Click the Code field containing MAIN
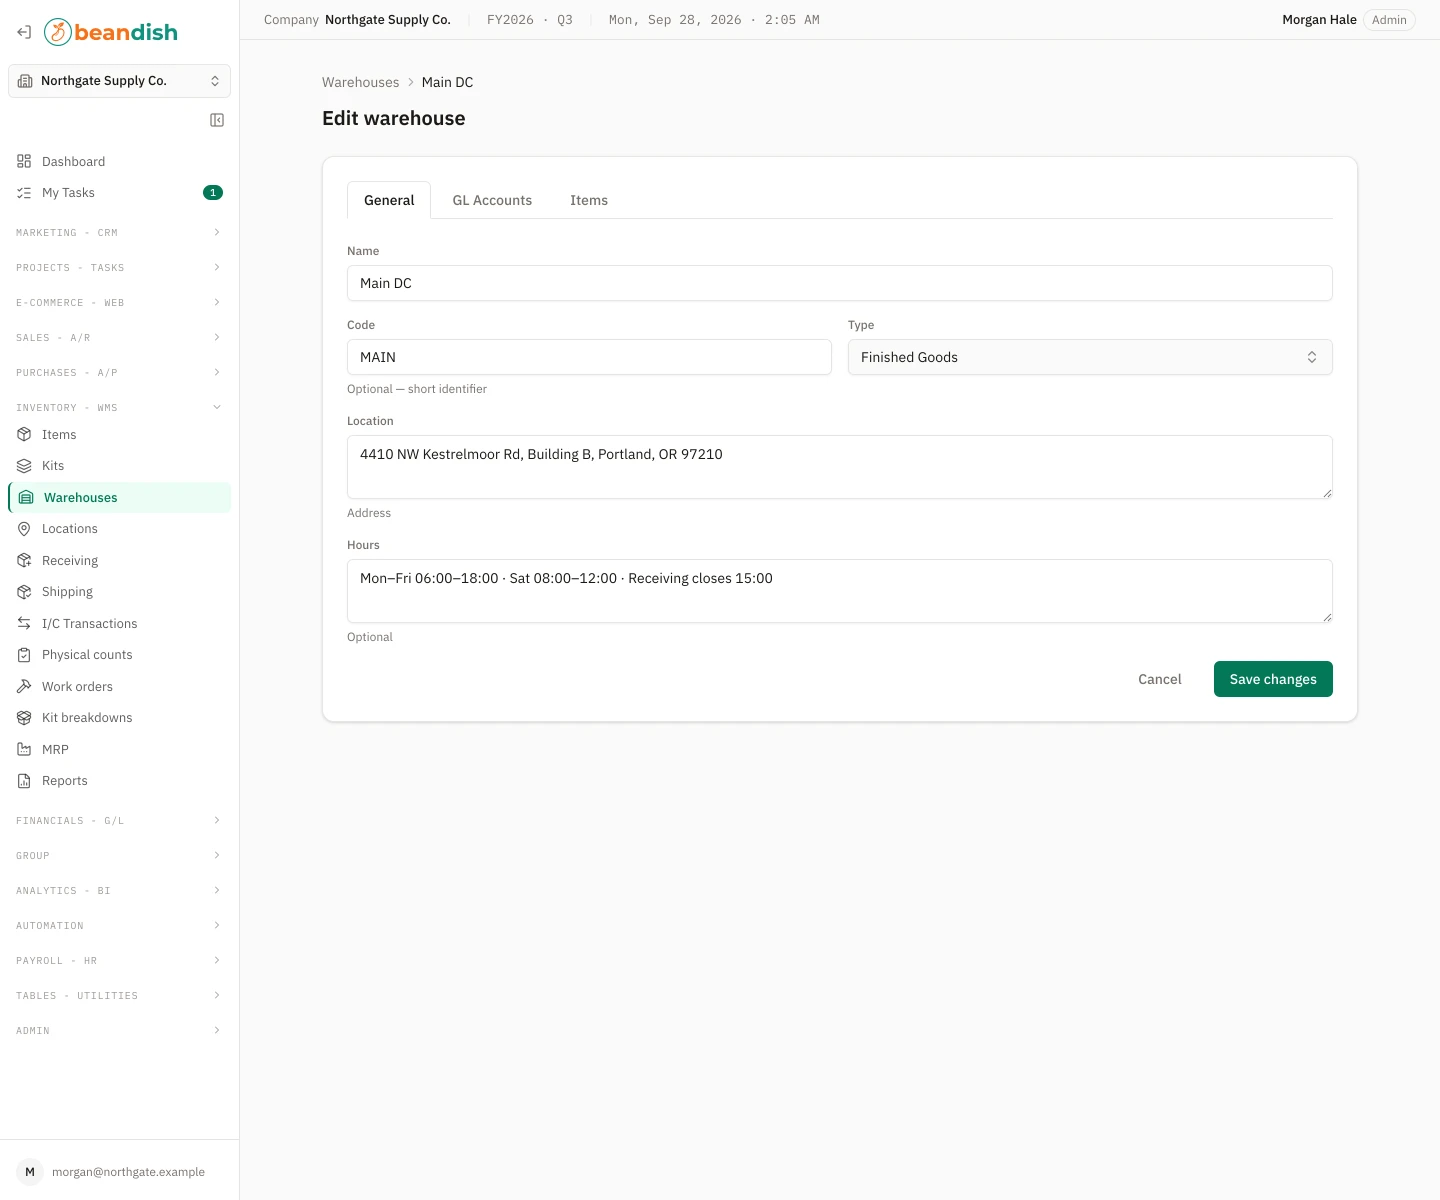 pos(589,357)
